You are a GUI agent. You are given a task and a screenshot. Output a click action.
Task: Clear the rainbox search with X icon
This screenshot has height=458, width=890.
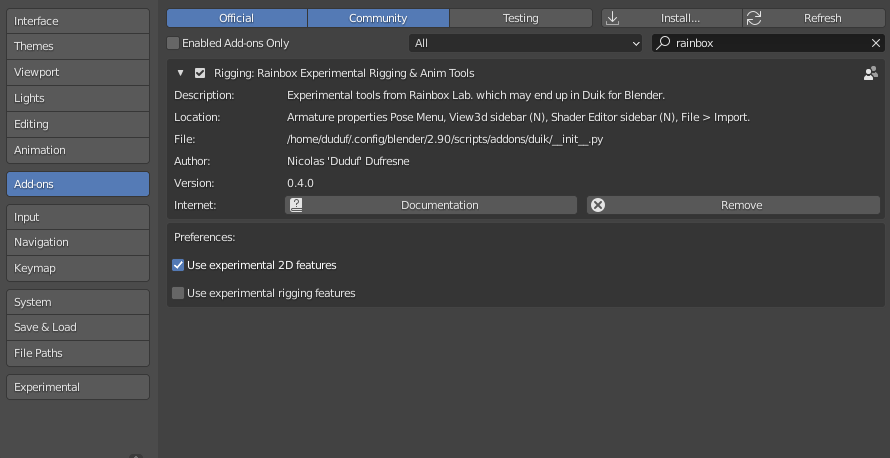point(876,43)
